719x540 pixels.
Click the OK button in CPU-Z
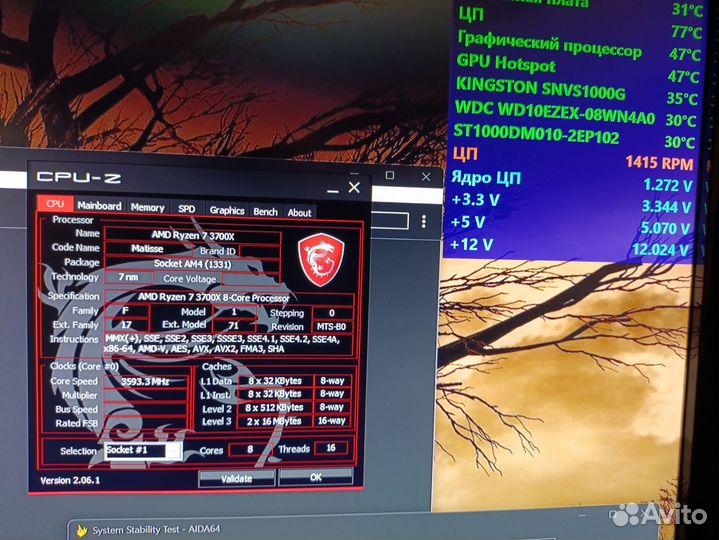click(x=315, y=477)
